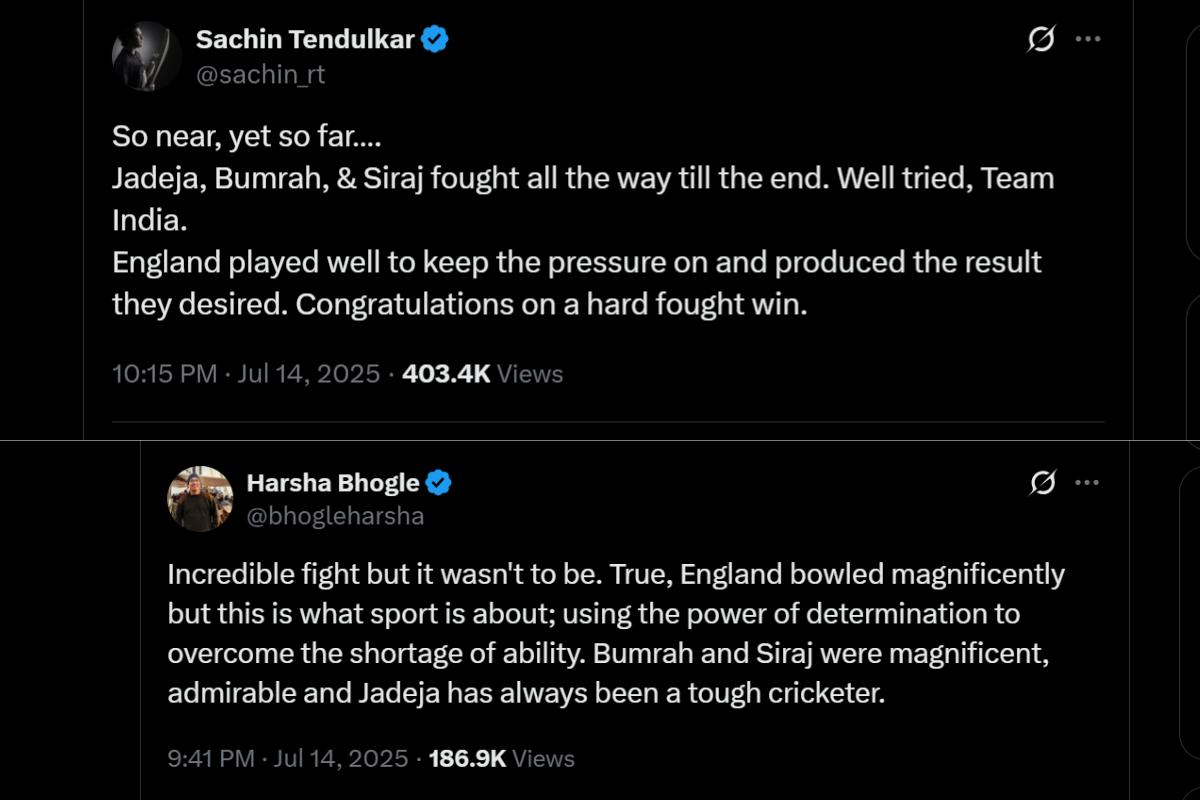Click the verified badge next to Harsha Bhogle

point(436,482)
